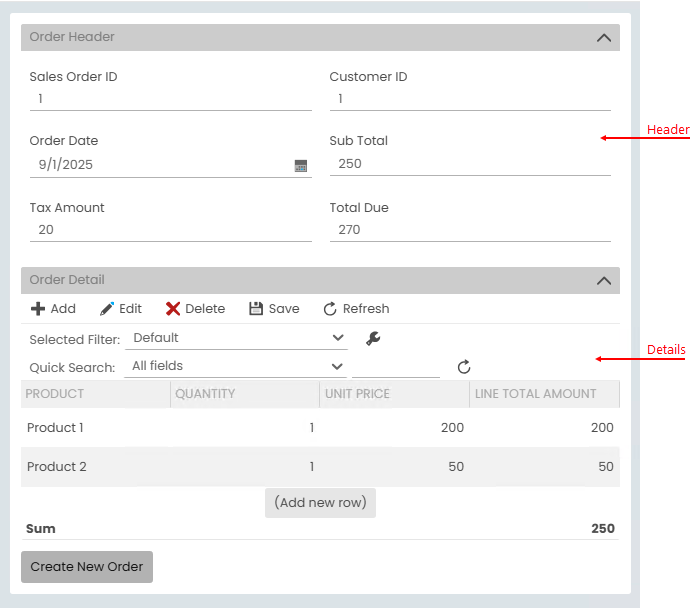Image resolution: width=699 pixels, height=608 pixels.
Task: Click the Save floppy disk icon
Action: tap(256, 309)
